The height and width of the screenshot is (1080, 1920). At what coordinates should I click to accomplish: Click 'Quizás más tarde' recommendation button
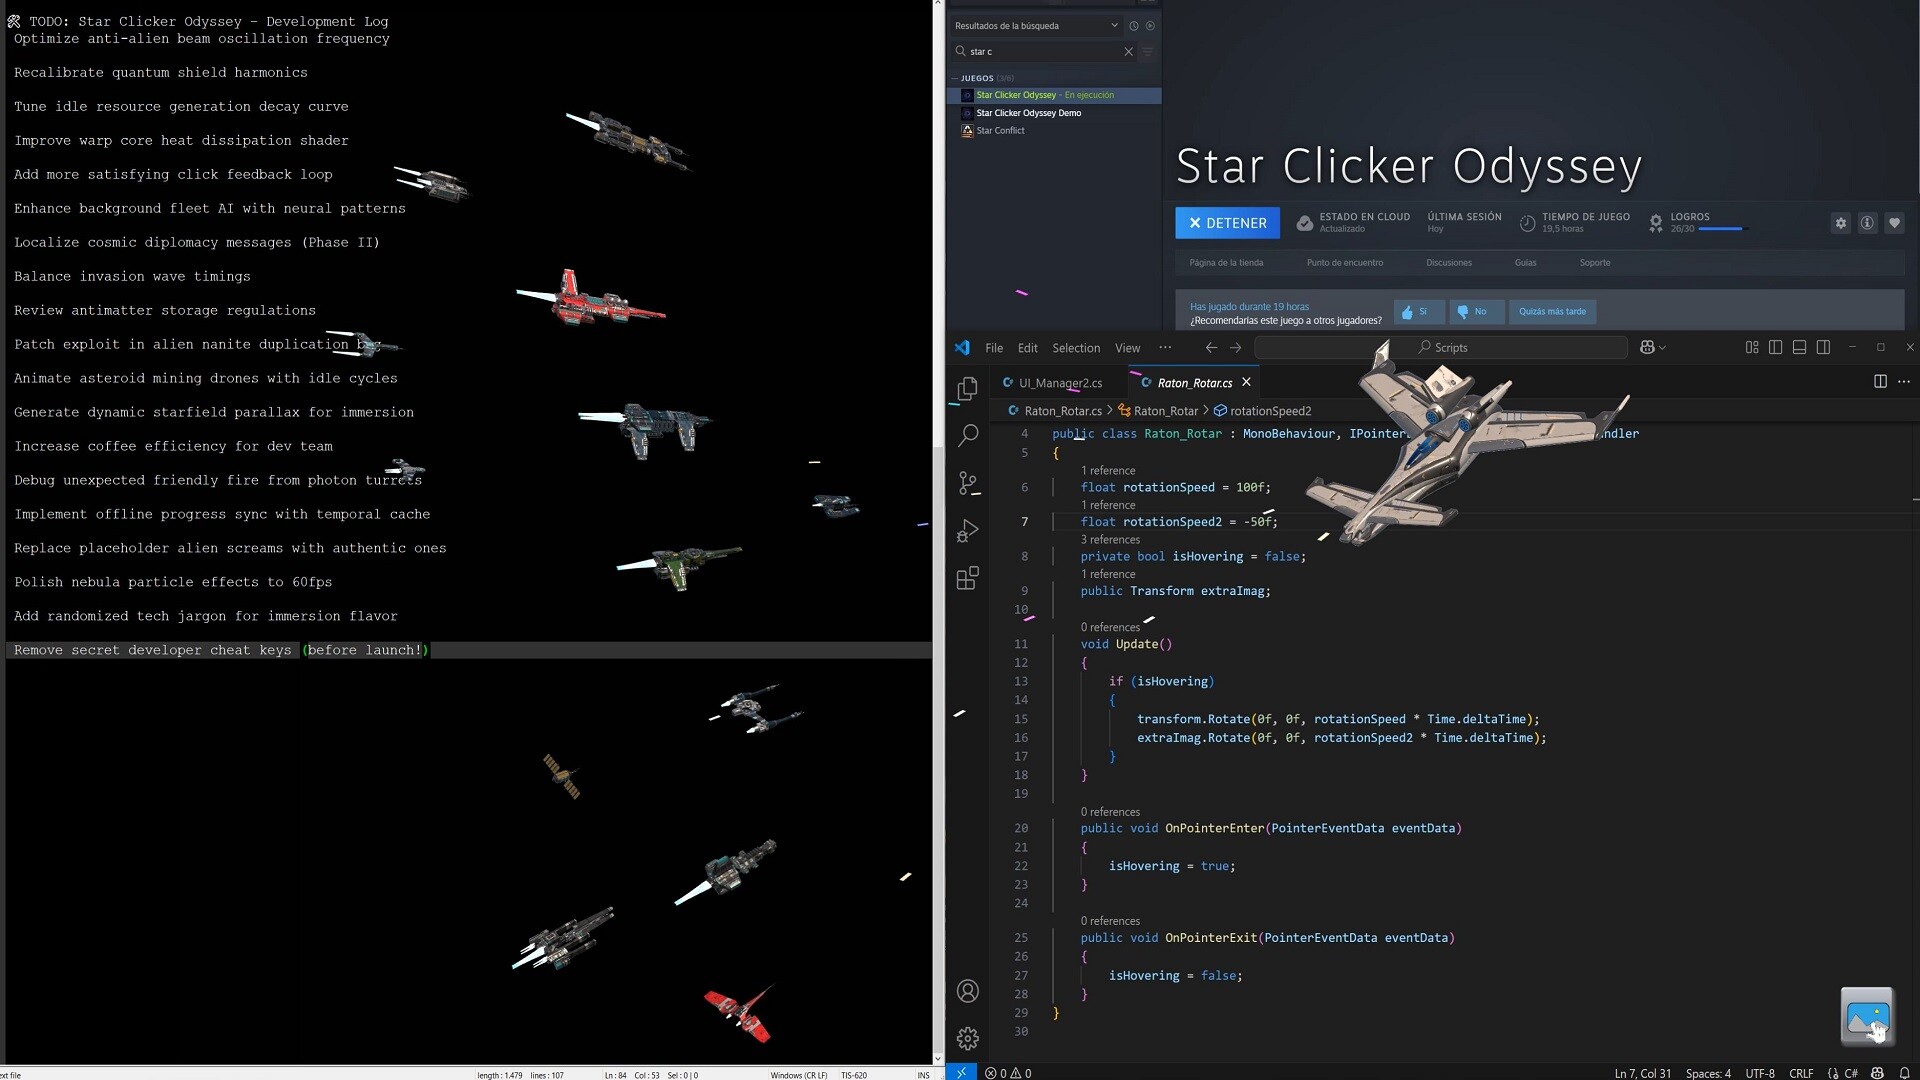[x=1552, y=312]
